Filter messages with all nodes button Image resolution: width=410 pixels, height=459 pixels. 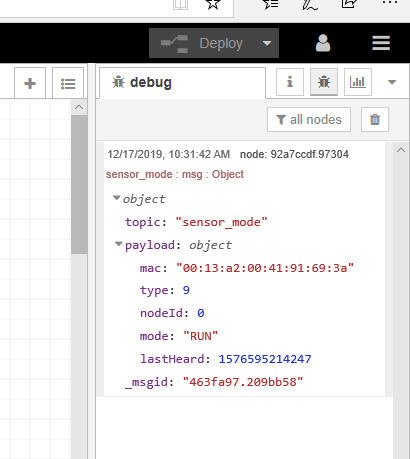[309, 119]
